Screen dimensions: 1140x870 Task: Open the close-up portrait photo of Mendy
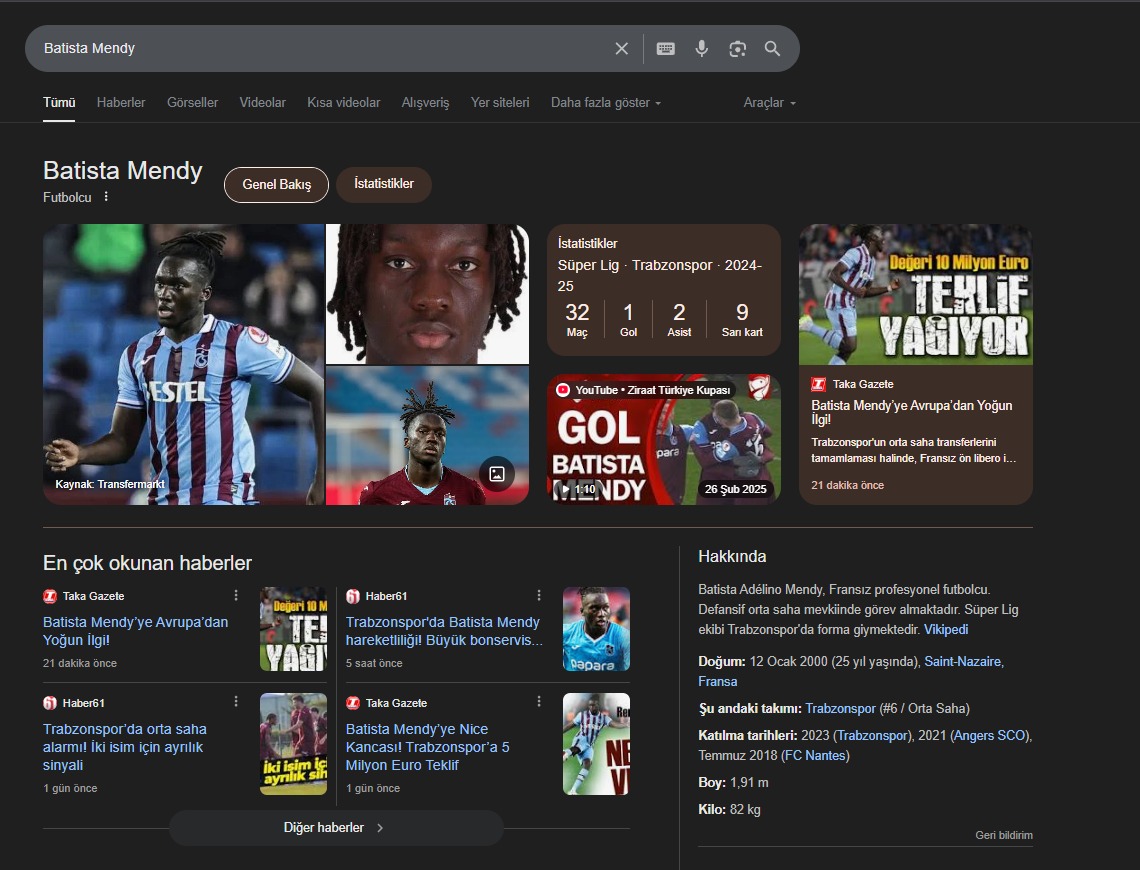(428, 294)
